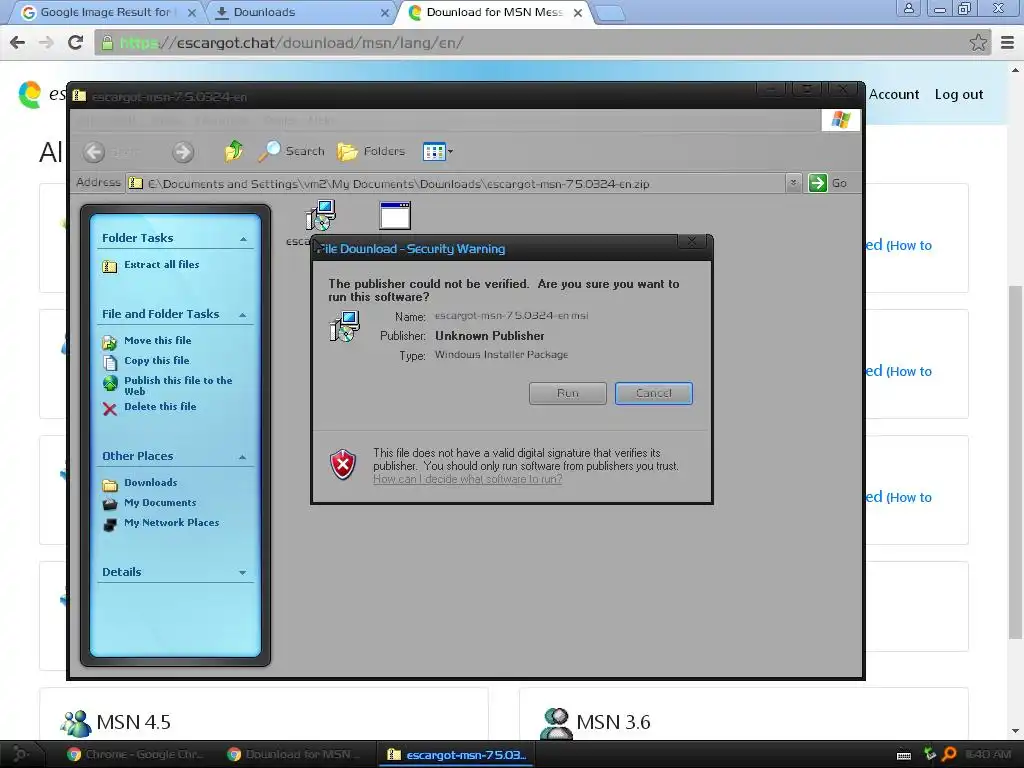Close the Google Image Result tab
The height and width of the screenshot is (768, 1024).
(x=192, y=13)
